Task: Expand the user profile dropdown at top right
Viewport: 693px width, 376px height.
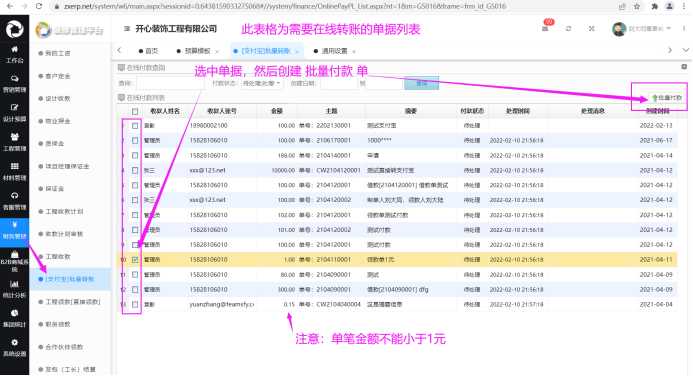Action: tap(642, 29)
